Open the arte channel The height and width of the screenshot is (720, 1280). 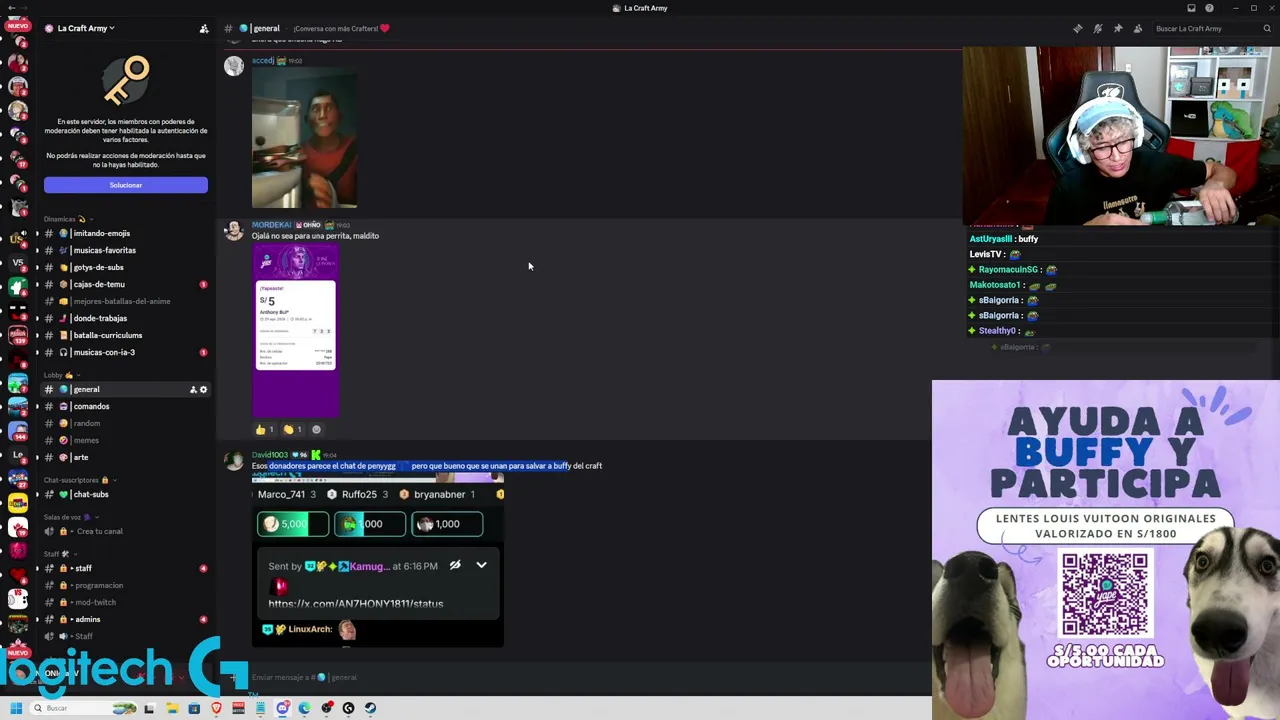tap(126, 457)
